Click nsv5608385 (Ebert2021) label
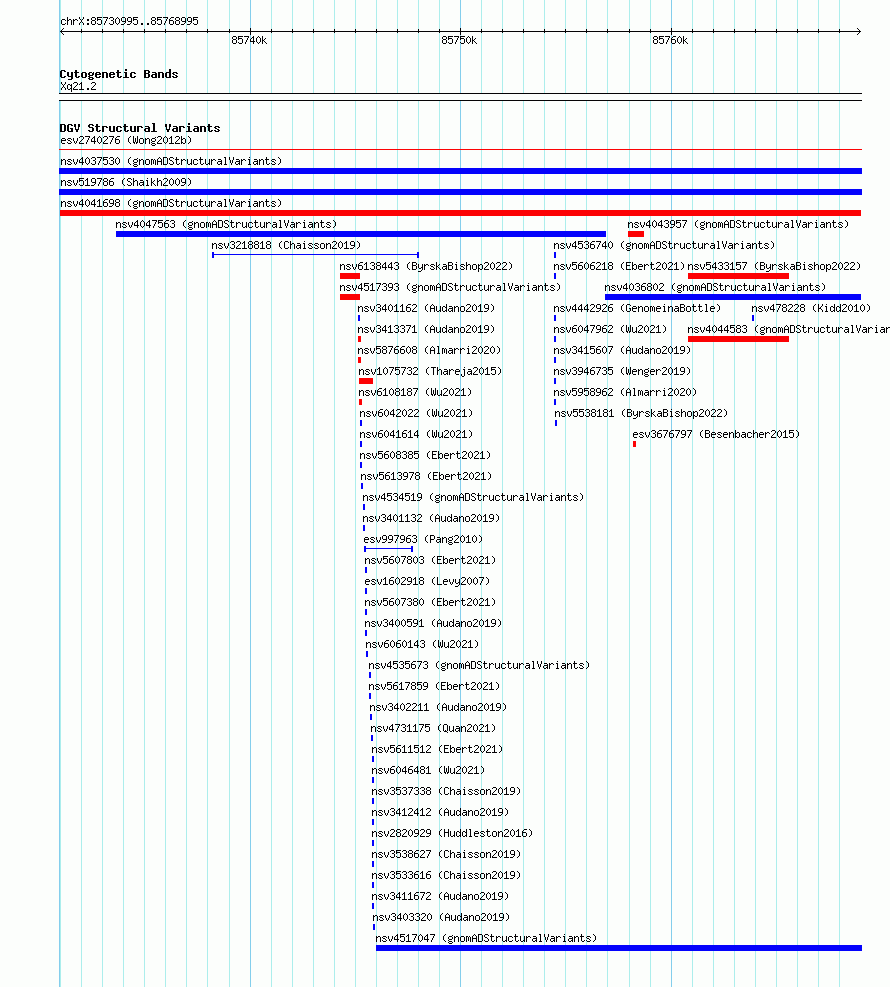 (425, 455)
